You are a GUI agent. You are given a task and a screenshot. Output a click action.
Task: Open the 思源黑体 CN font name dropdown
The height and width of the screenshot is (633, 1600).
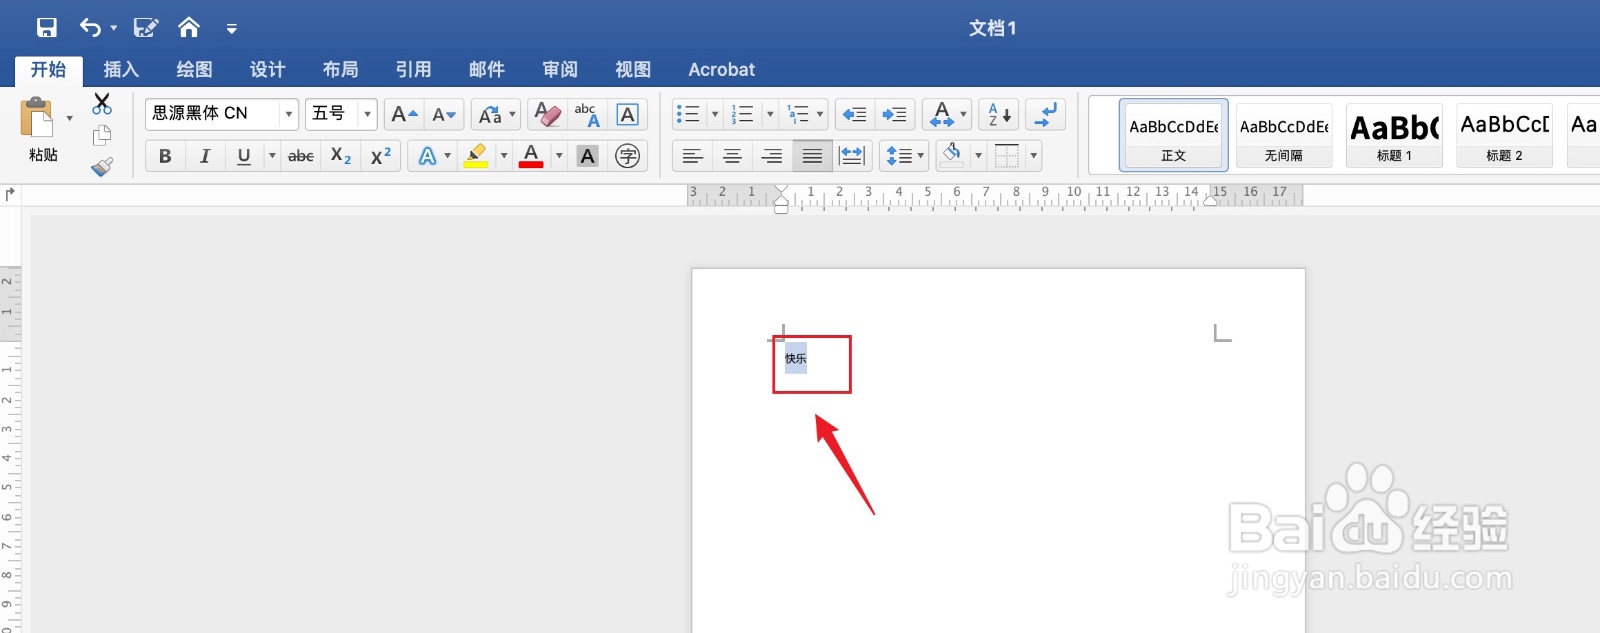pyautogui.click(x=289, y=114)
